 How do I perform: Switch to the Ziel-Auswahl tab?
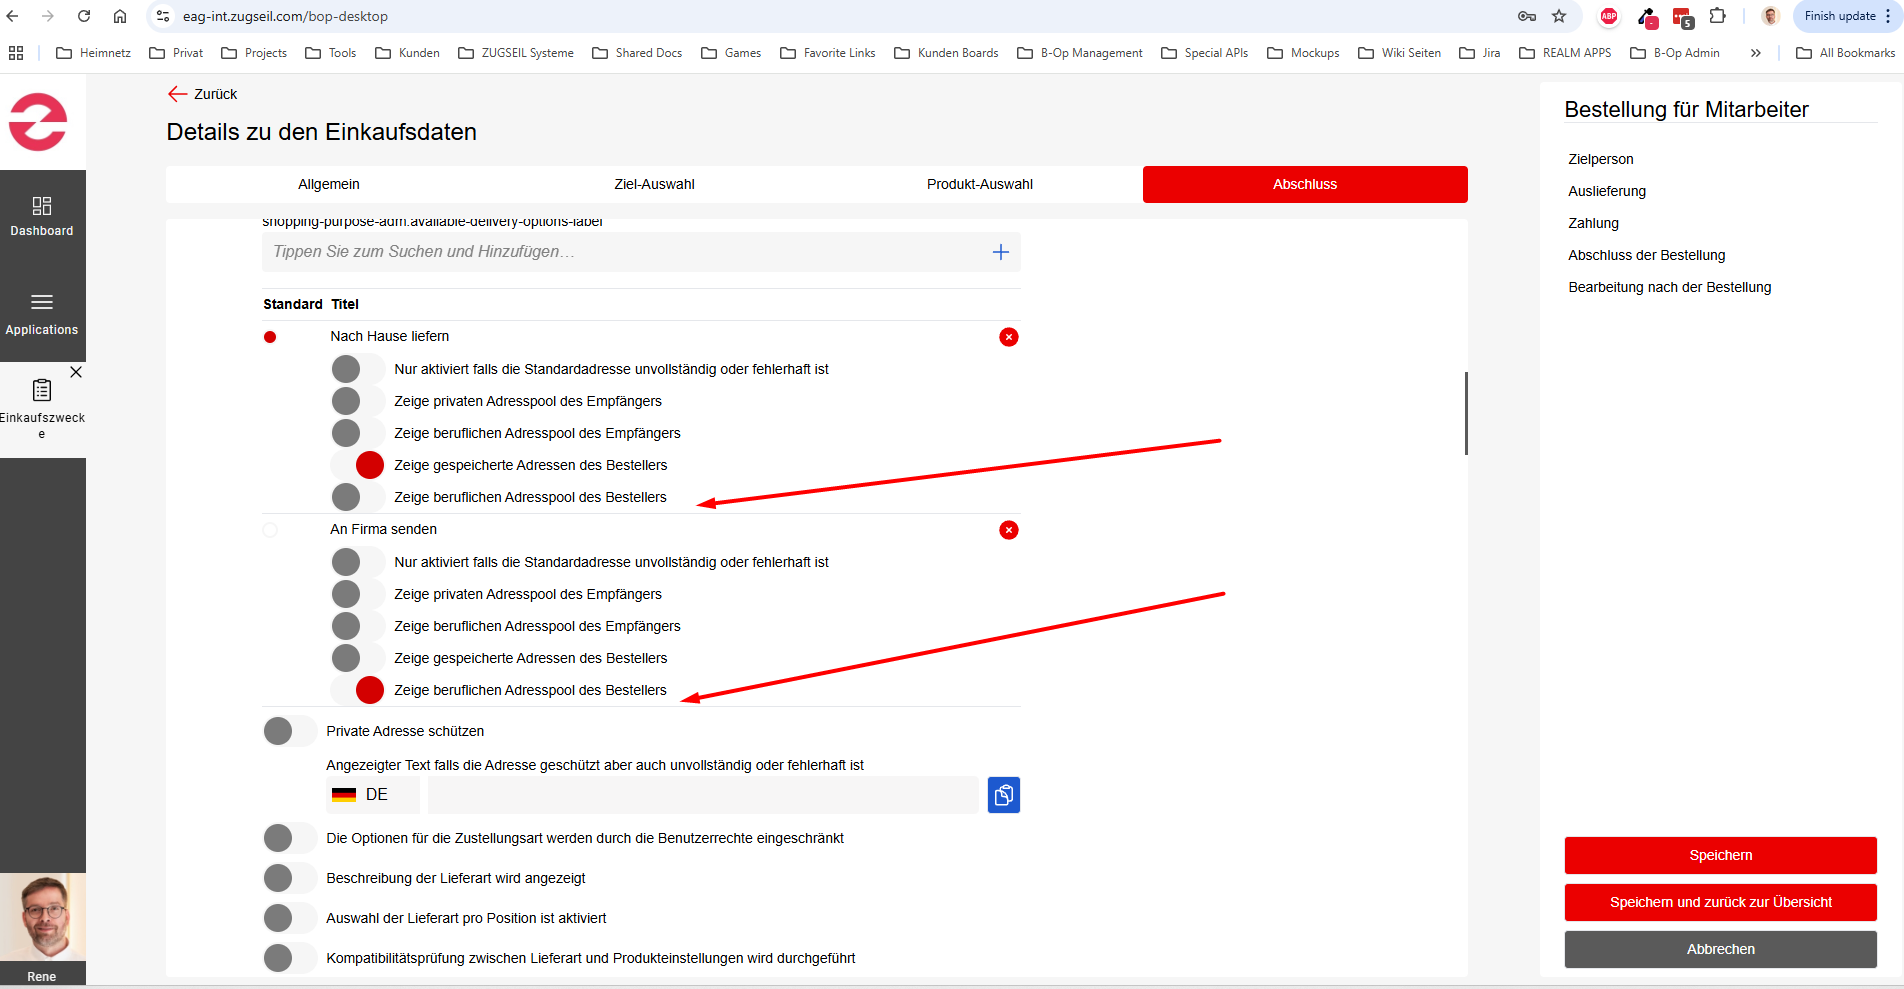click(x=654, y=184)
